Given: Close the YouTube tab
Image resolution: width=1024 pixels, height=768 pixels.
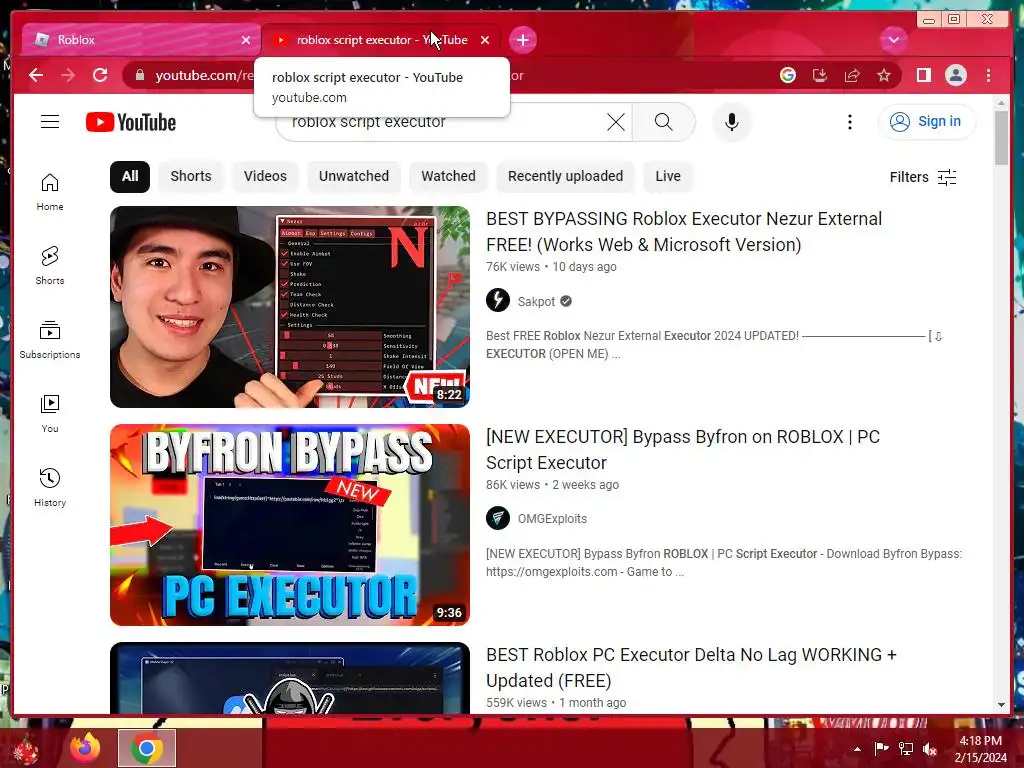Looking at the screenshot, I should (x=485, y=40).
